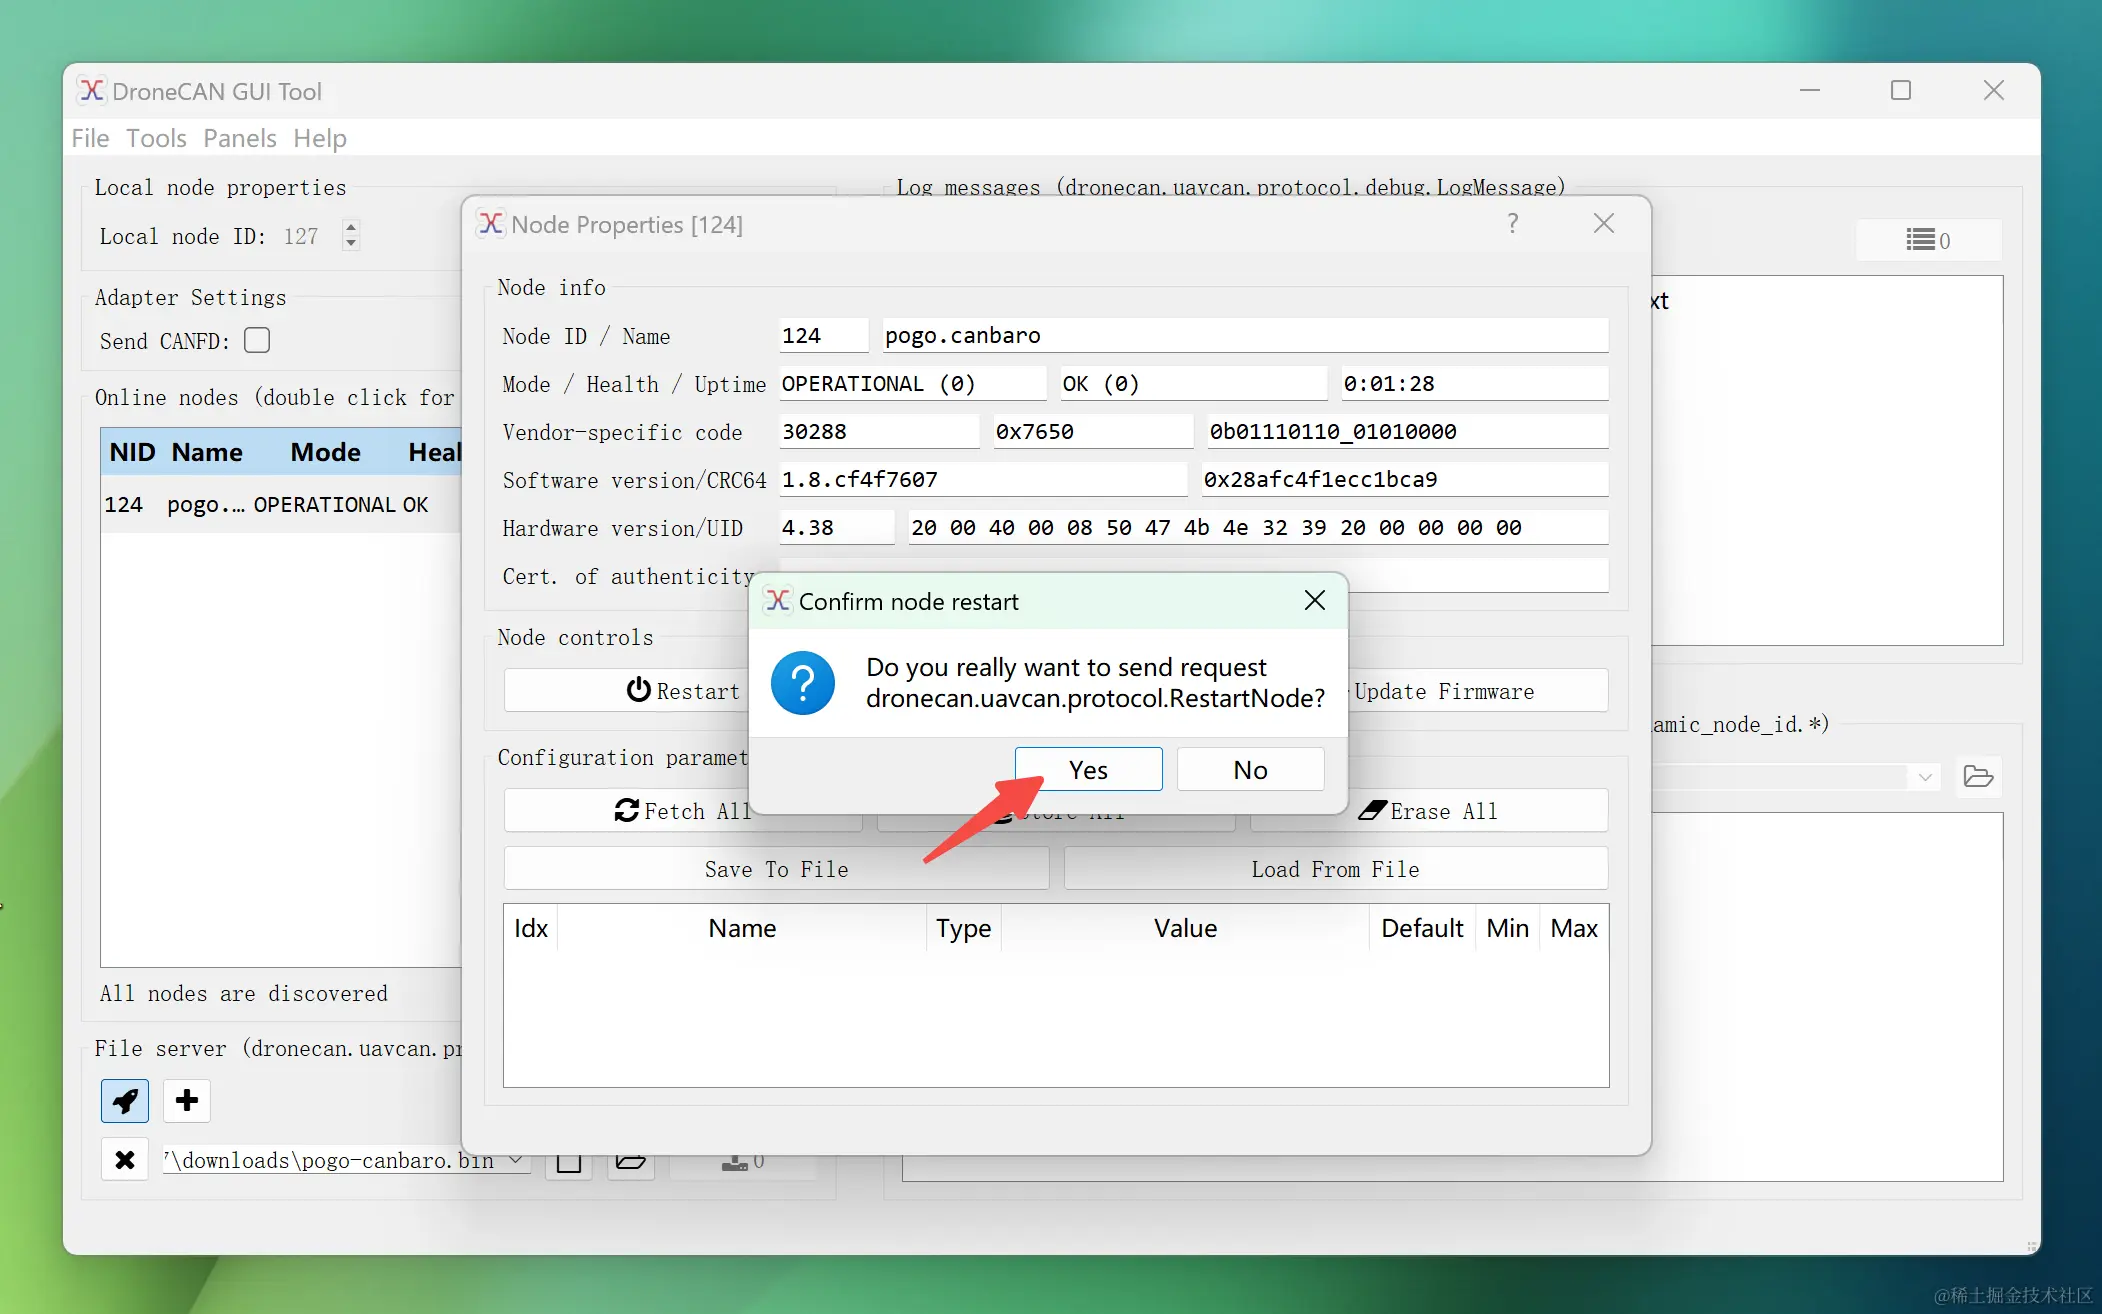This screenshot has height=1314, width=2102.
Task: Open folder icon beside allocator dropdown
Action: 1978,777
